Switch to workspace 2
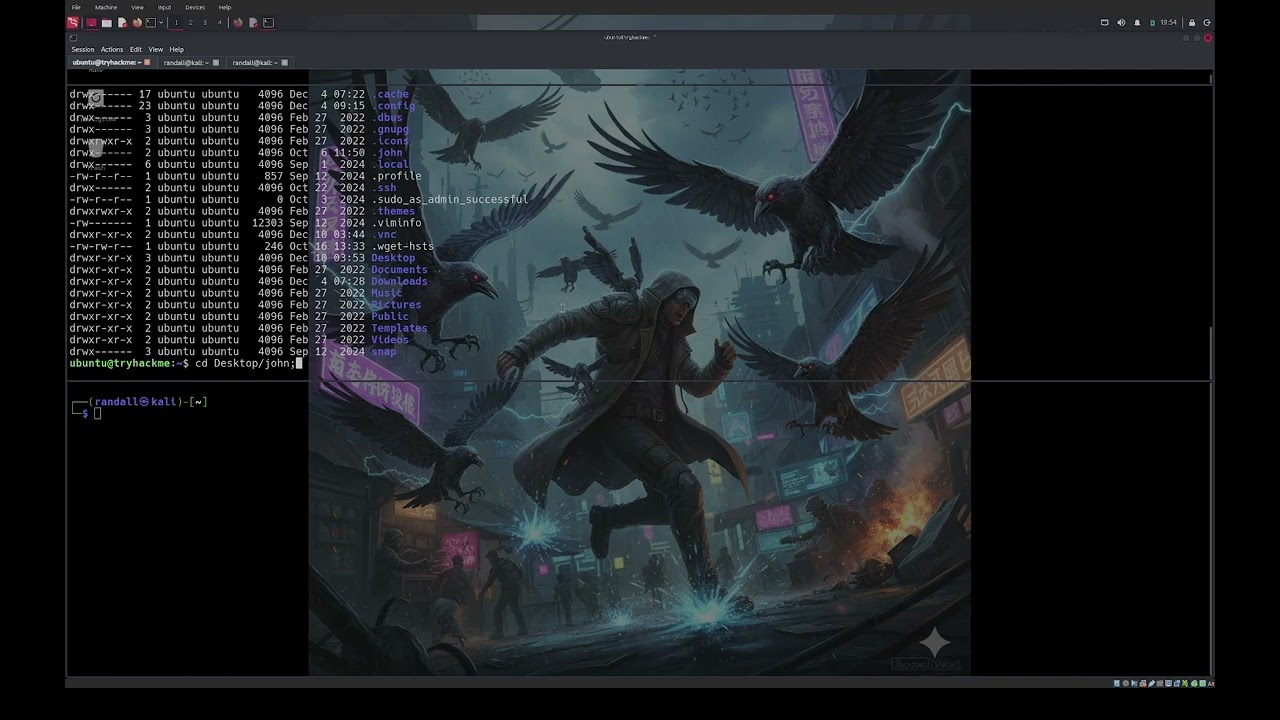 (191, 22)
